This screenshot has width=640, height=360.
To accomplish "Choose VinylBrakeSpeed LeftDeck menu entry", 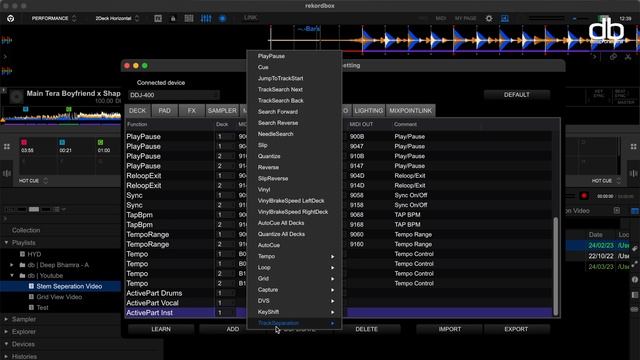I will [294, 201].
